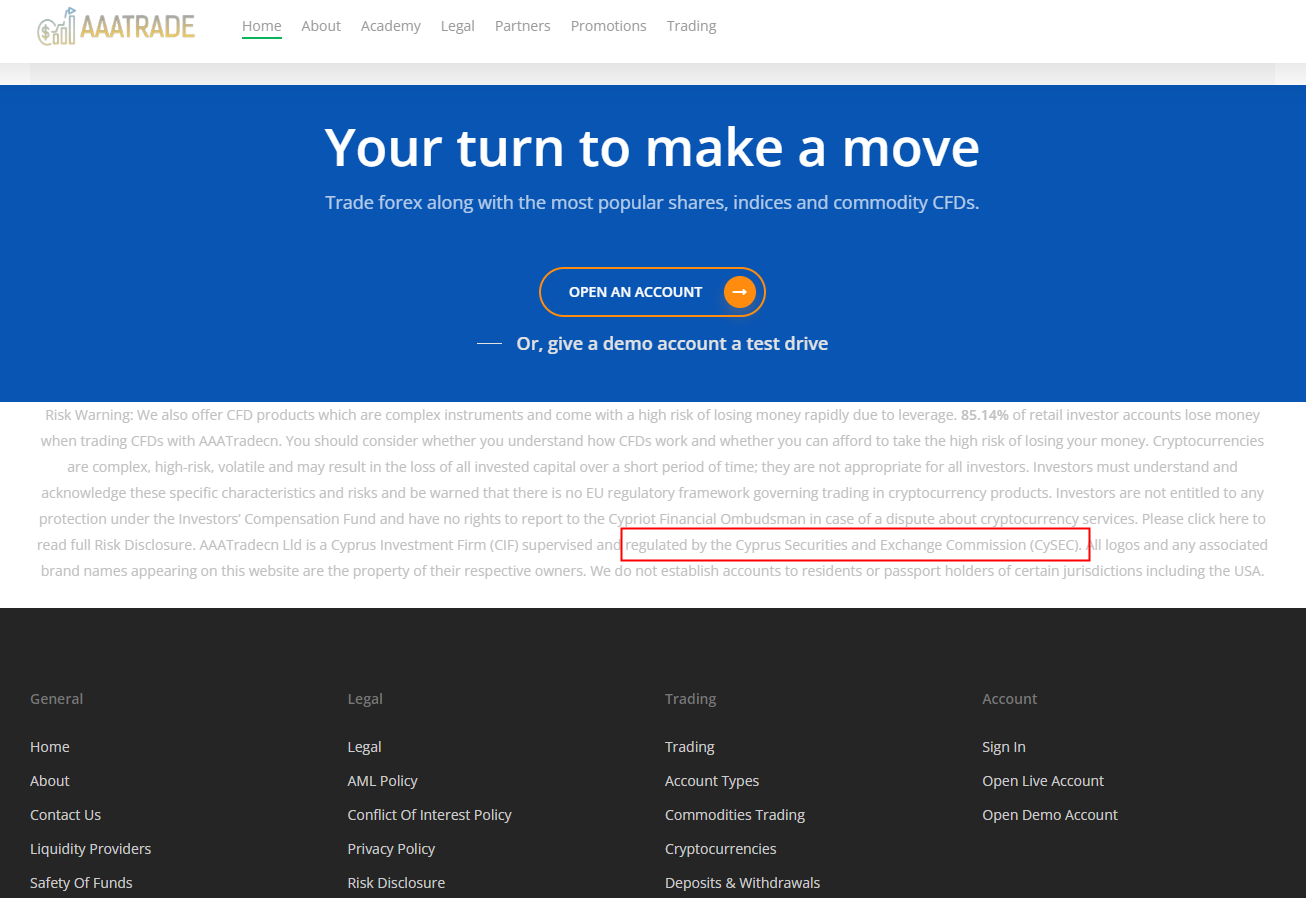Open the footer Home link
1306x898 pixels.
pos(50,747)
